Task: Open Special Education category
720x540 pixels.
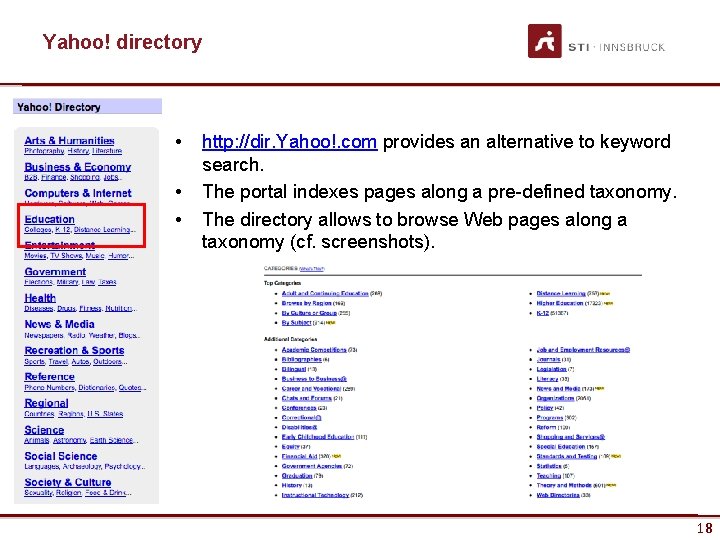Action: pyautogui.click(x=561, y=446)
